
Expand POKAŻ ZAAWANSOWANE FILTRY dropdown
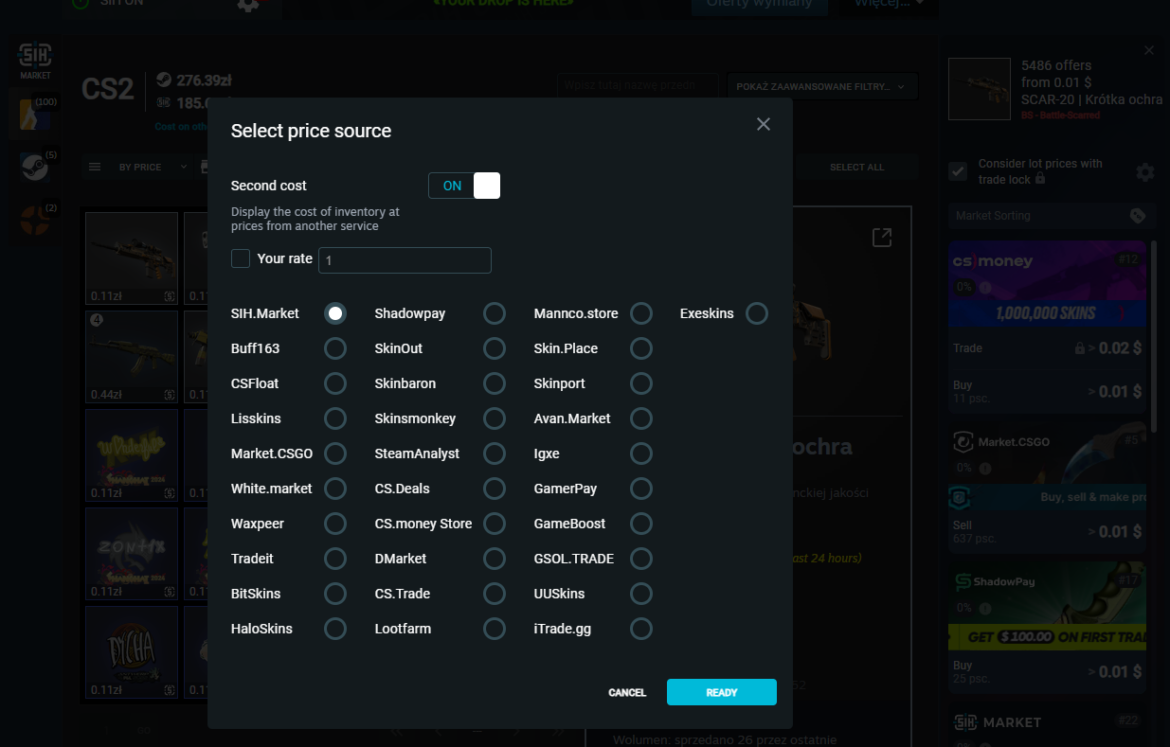821,87
